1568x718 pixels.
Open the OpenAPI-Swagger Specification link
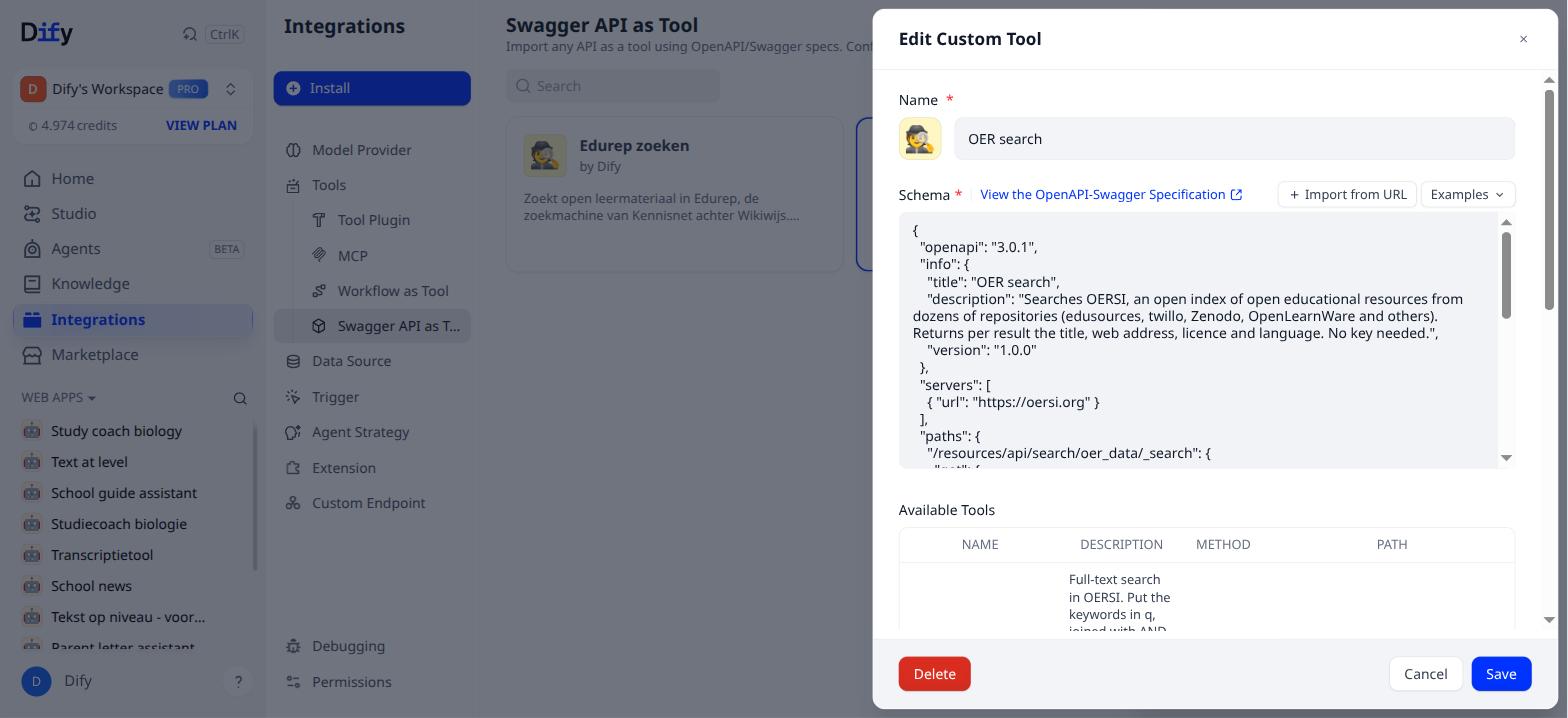coord(1111,194)
